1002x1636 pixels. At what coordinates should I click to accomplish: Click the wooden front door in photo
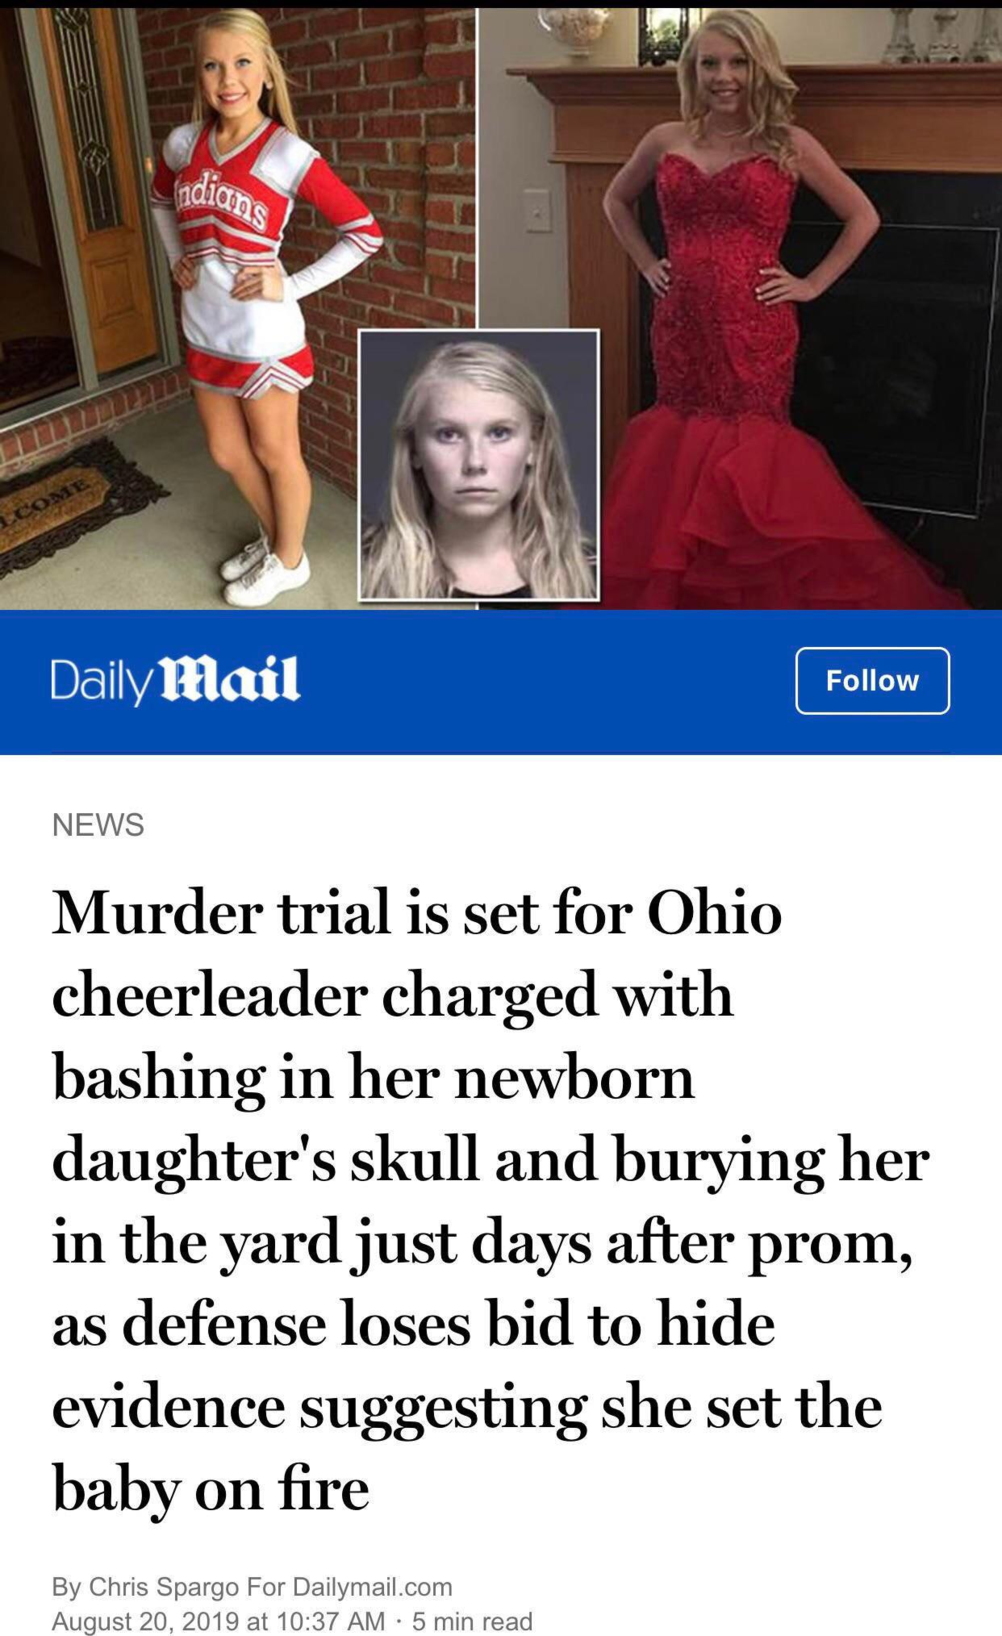click(95, 190)
